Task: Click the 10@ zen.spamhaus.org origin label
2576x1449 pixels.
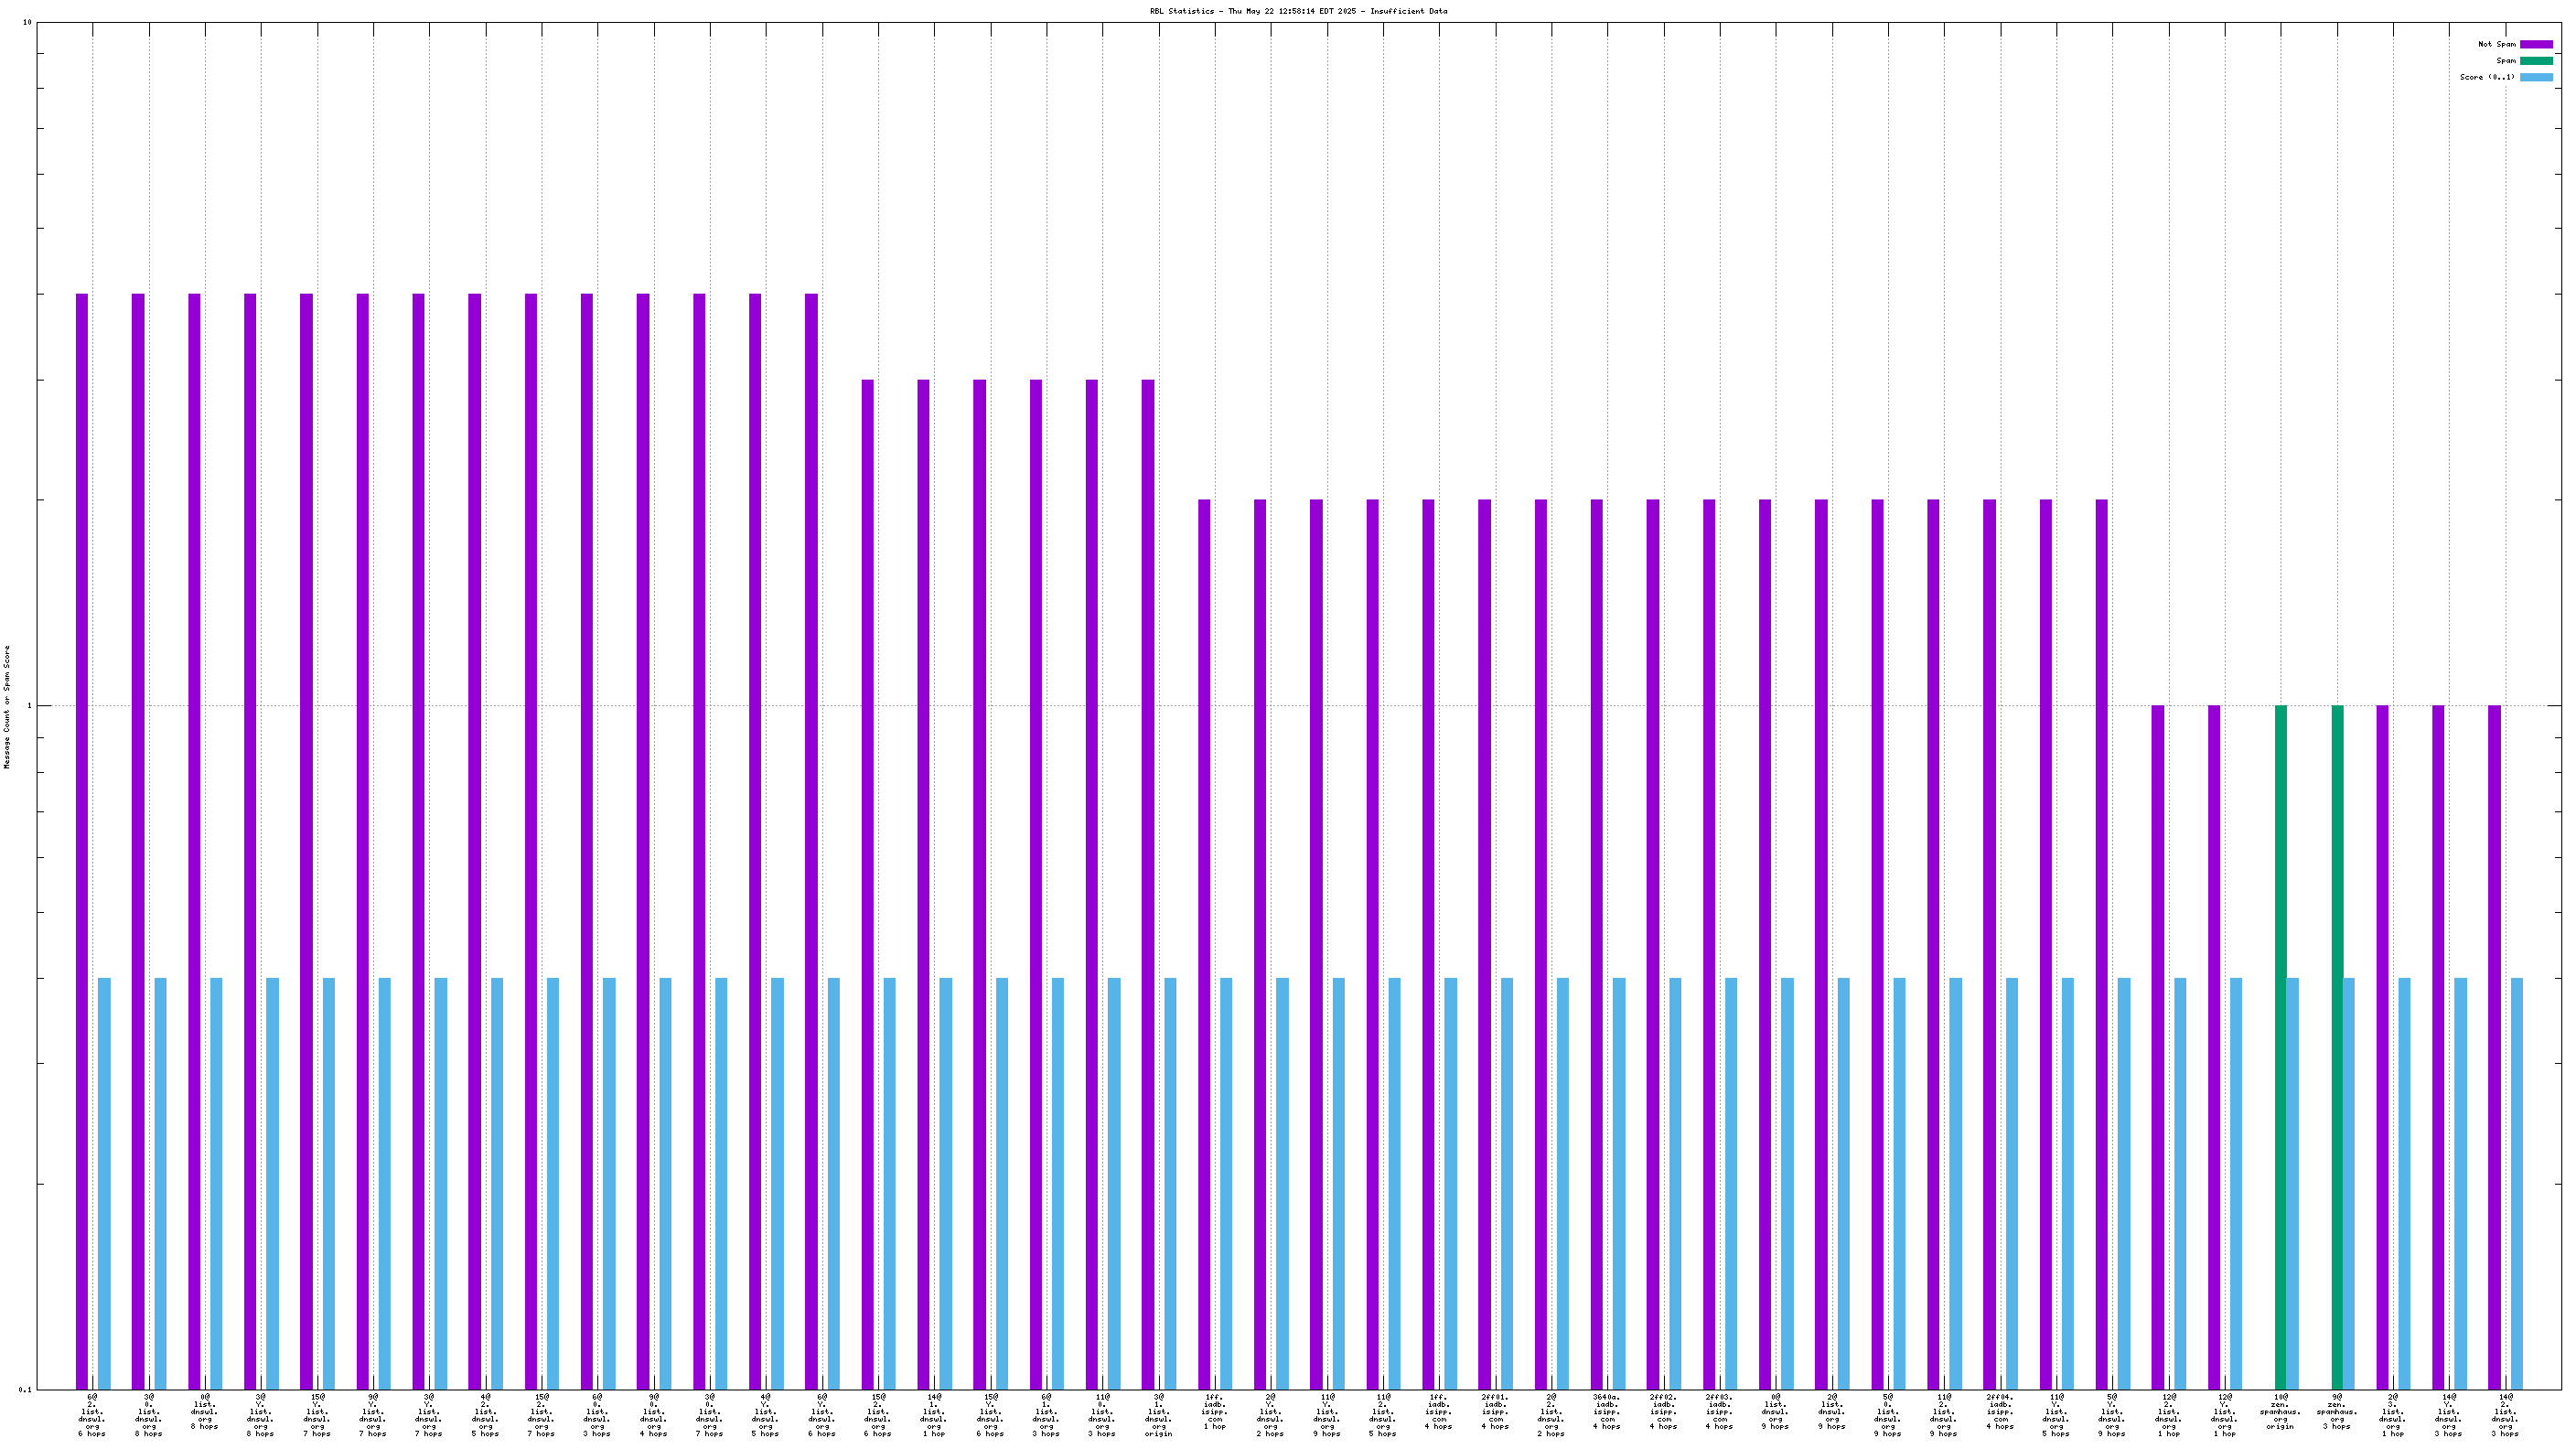Action: point(2280,1411)
